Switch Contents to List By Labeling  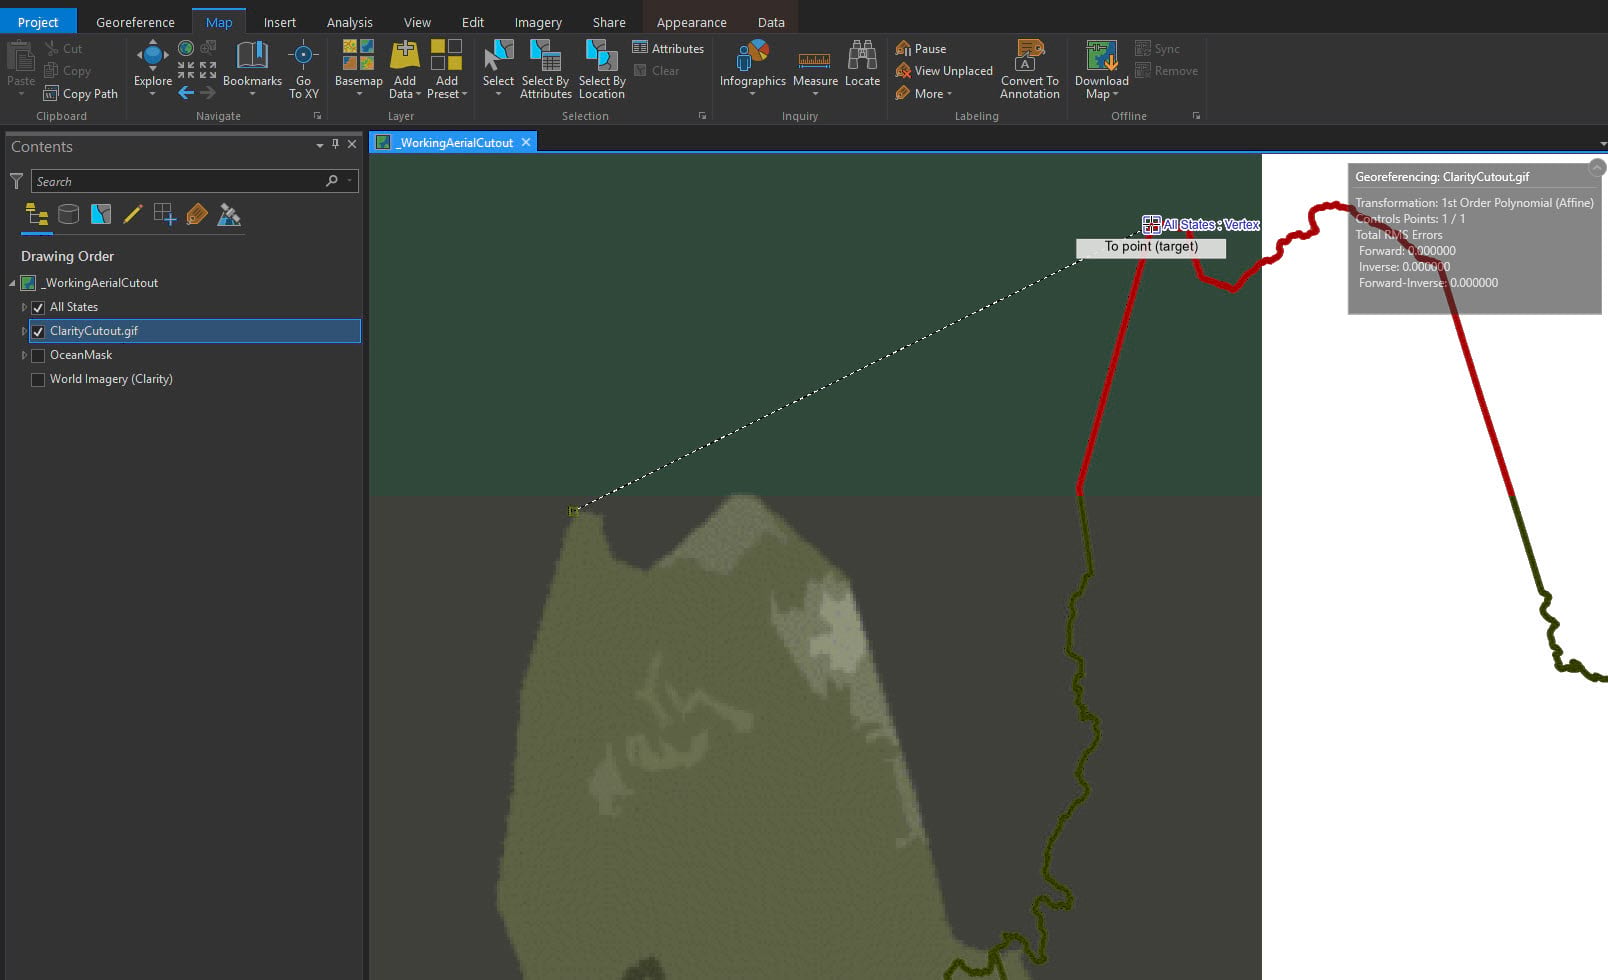[197, 214]
